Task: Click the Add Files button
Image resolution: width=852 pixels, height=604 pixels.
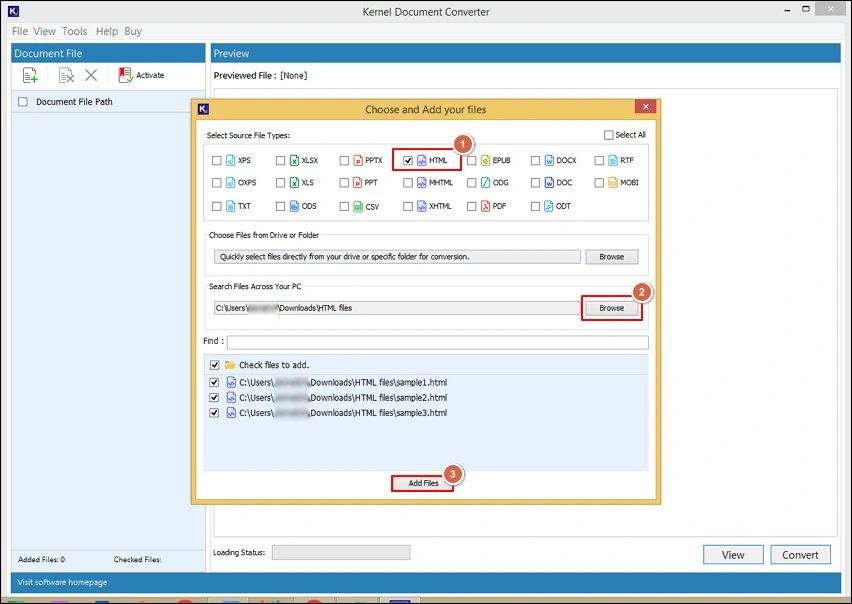Action: pos(423,483)
